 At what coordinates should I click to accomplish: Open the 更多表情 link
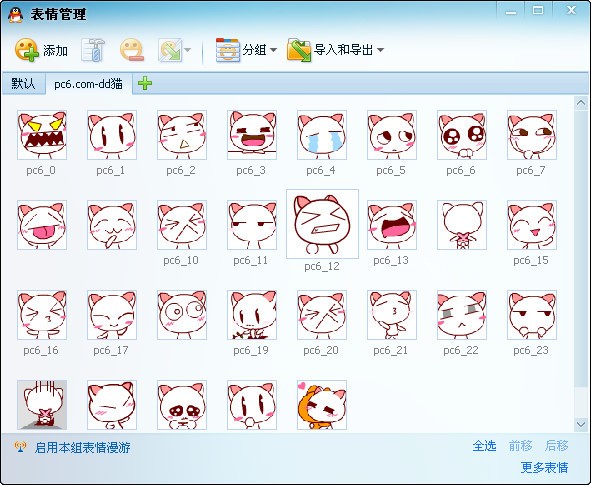click(x=544, y=467)
